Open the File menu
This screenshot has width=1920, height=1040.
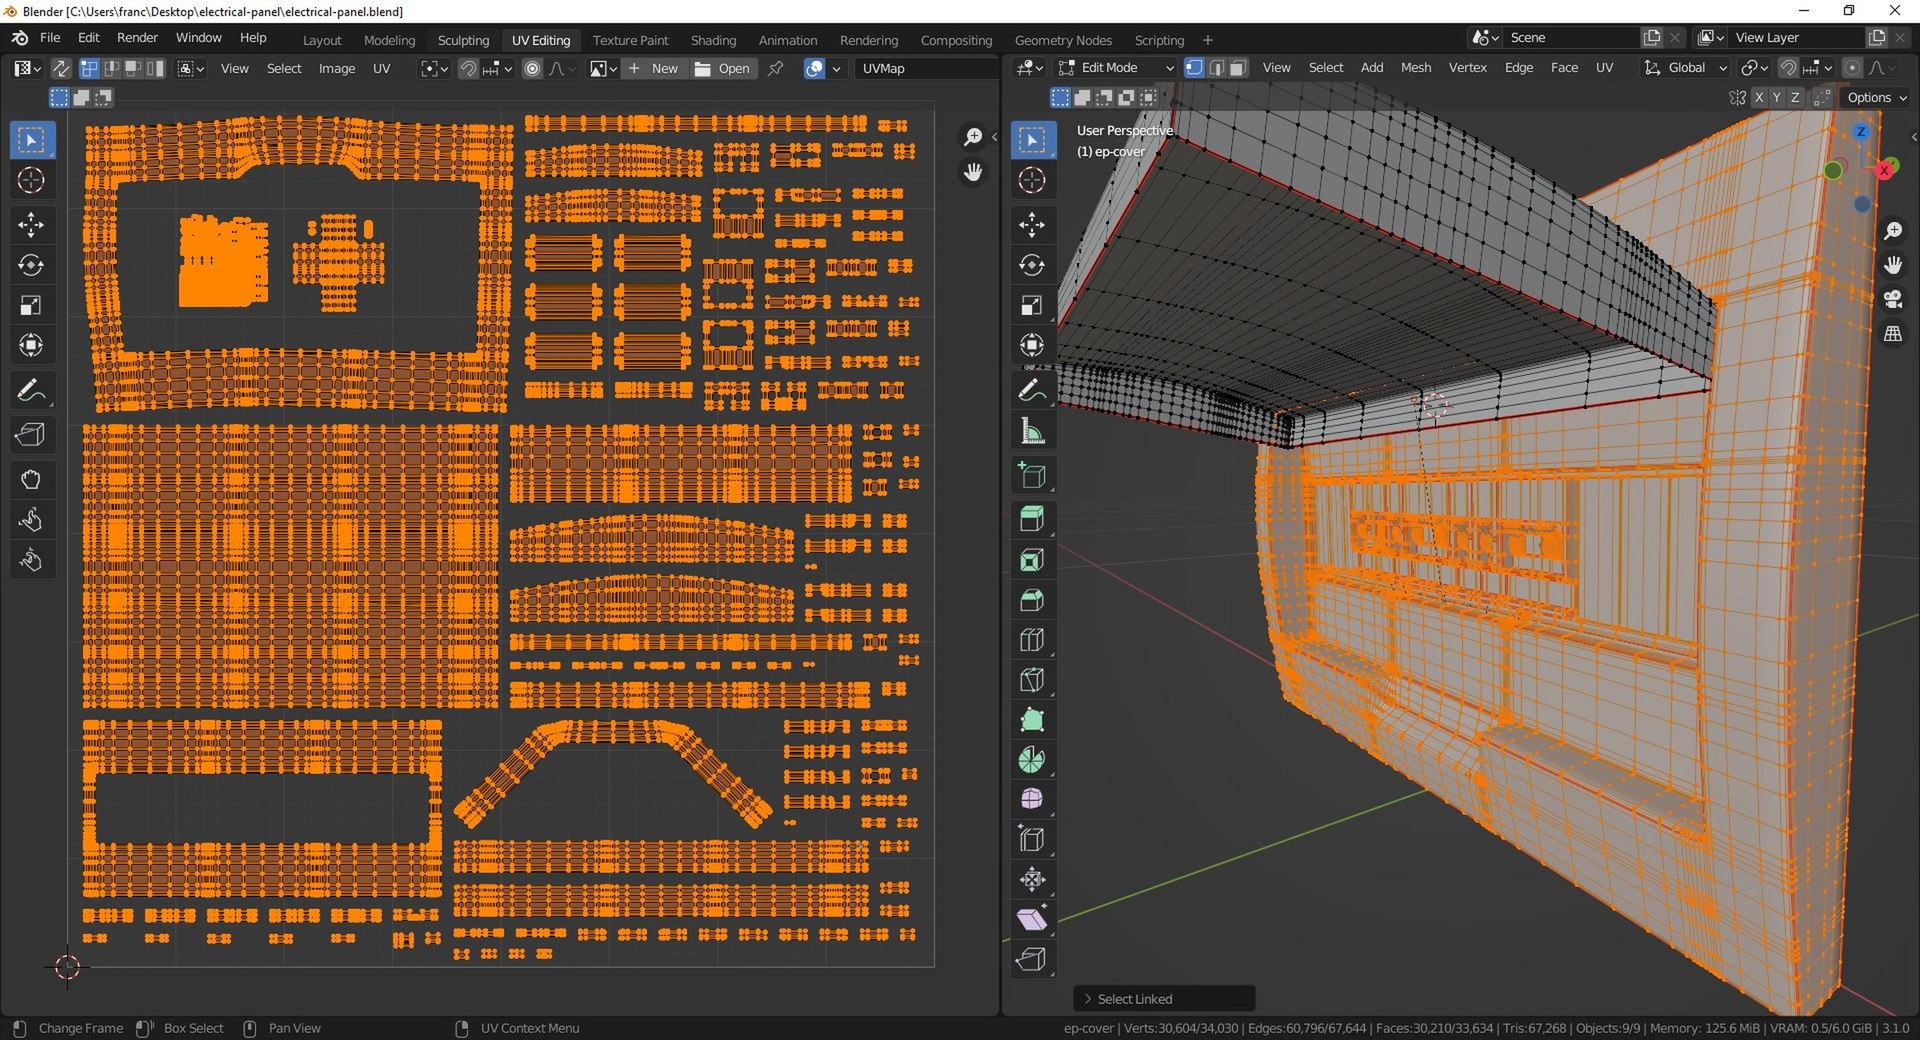click(50, 38)
